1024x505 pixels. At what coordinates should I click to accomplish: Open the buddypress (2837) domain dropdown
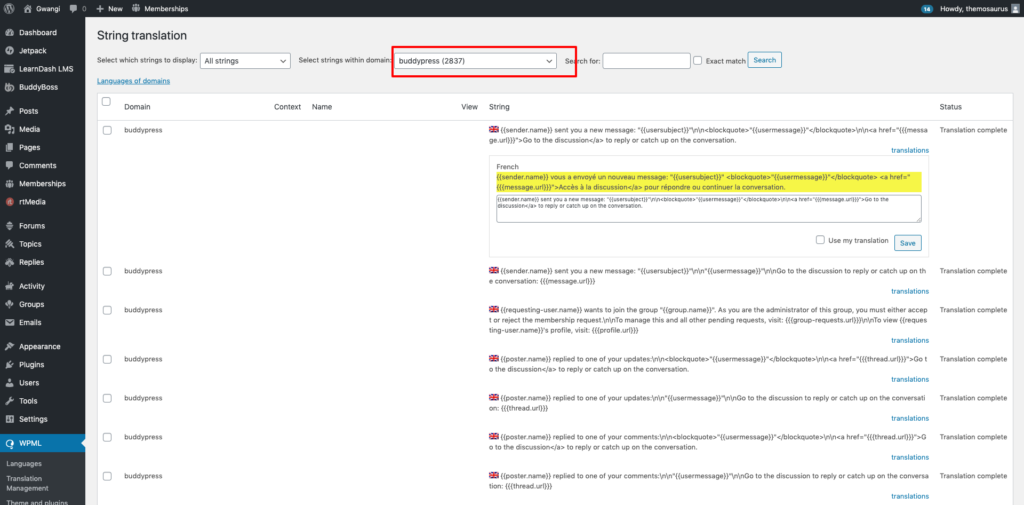[x=475, y=61]
